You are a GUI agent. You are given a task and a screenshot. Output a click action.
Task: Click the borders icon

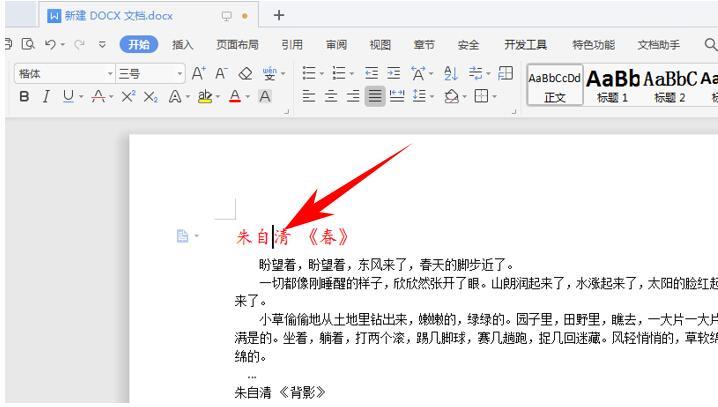[481, 96]
